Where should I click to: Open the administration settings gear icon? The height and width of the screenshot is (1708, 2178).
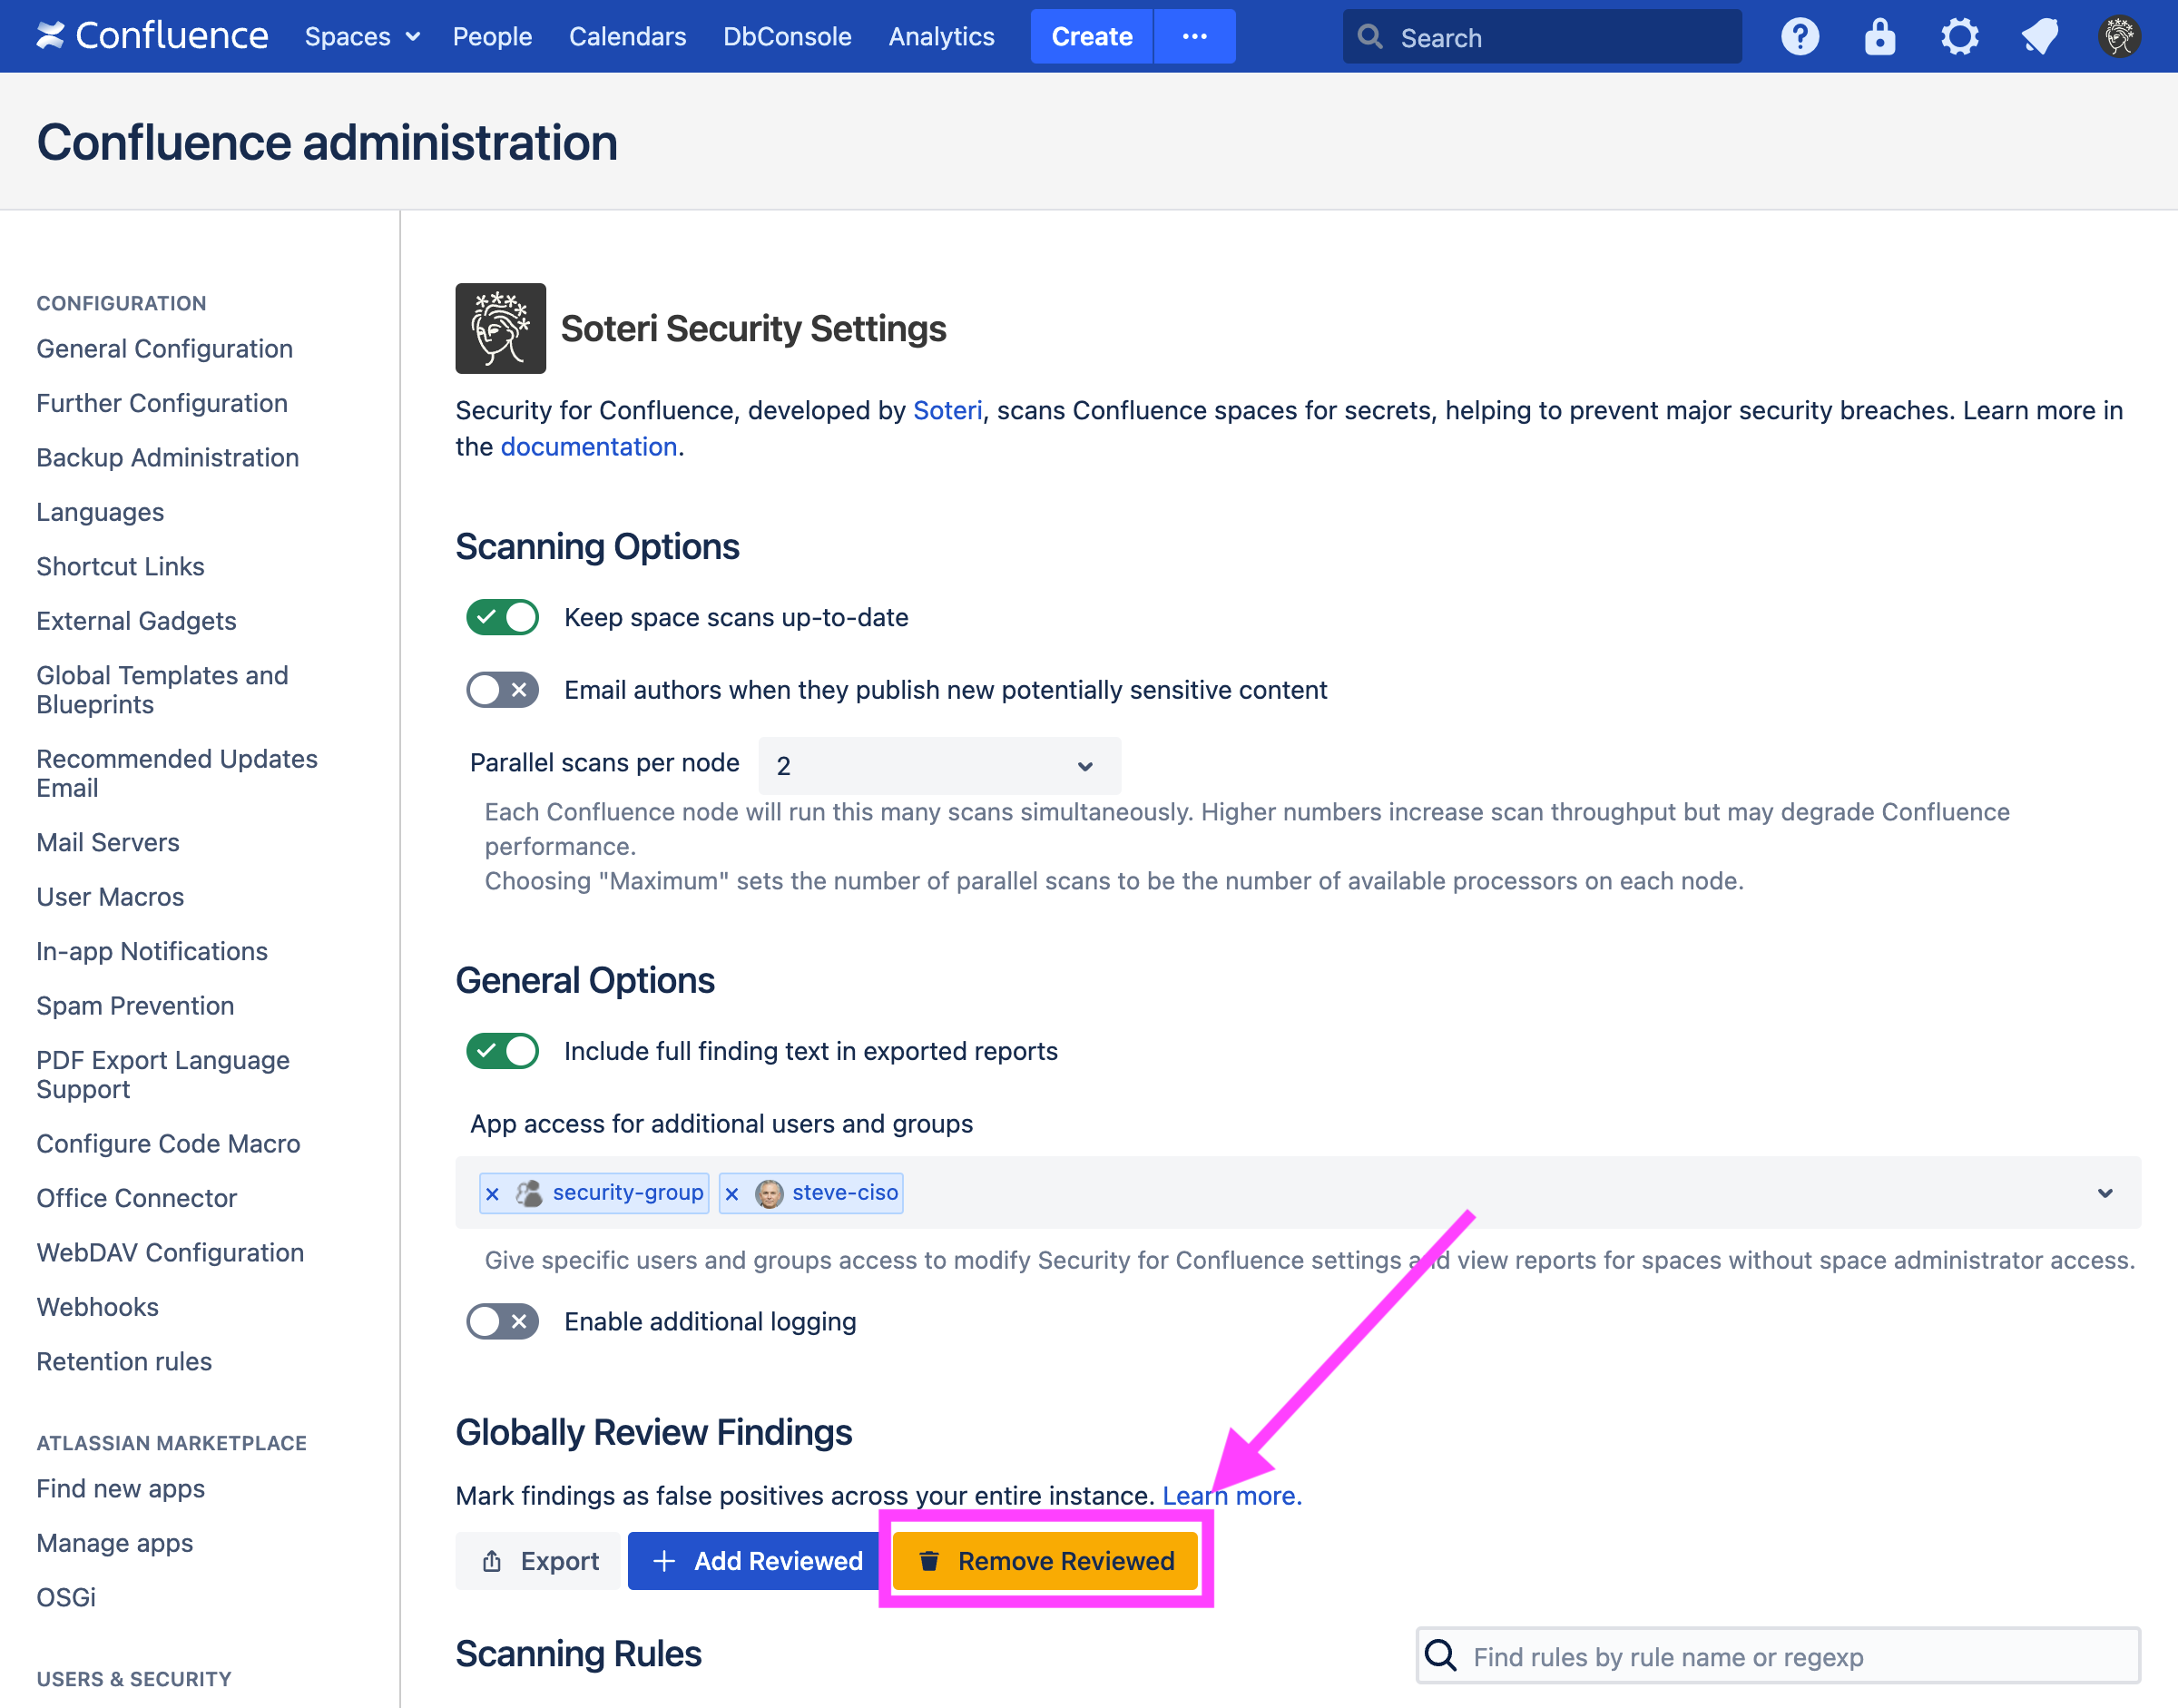click(1959, 36)
